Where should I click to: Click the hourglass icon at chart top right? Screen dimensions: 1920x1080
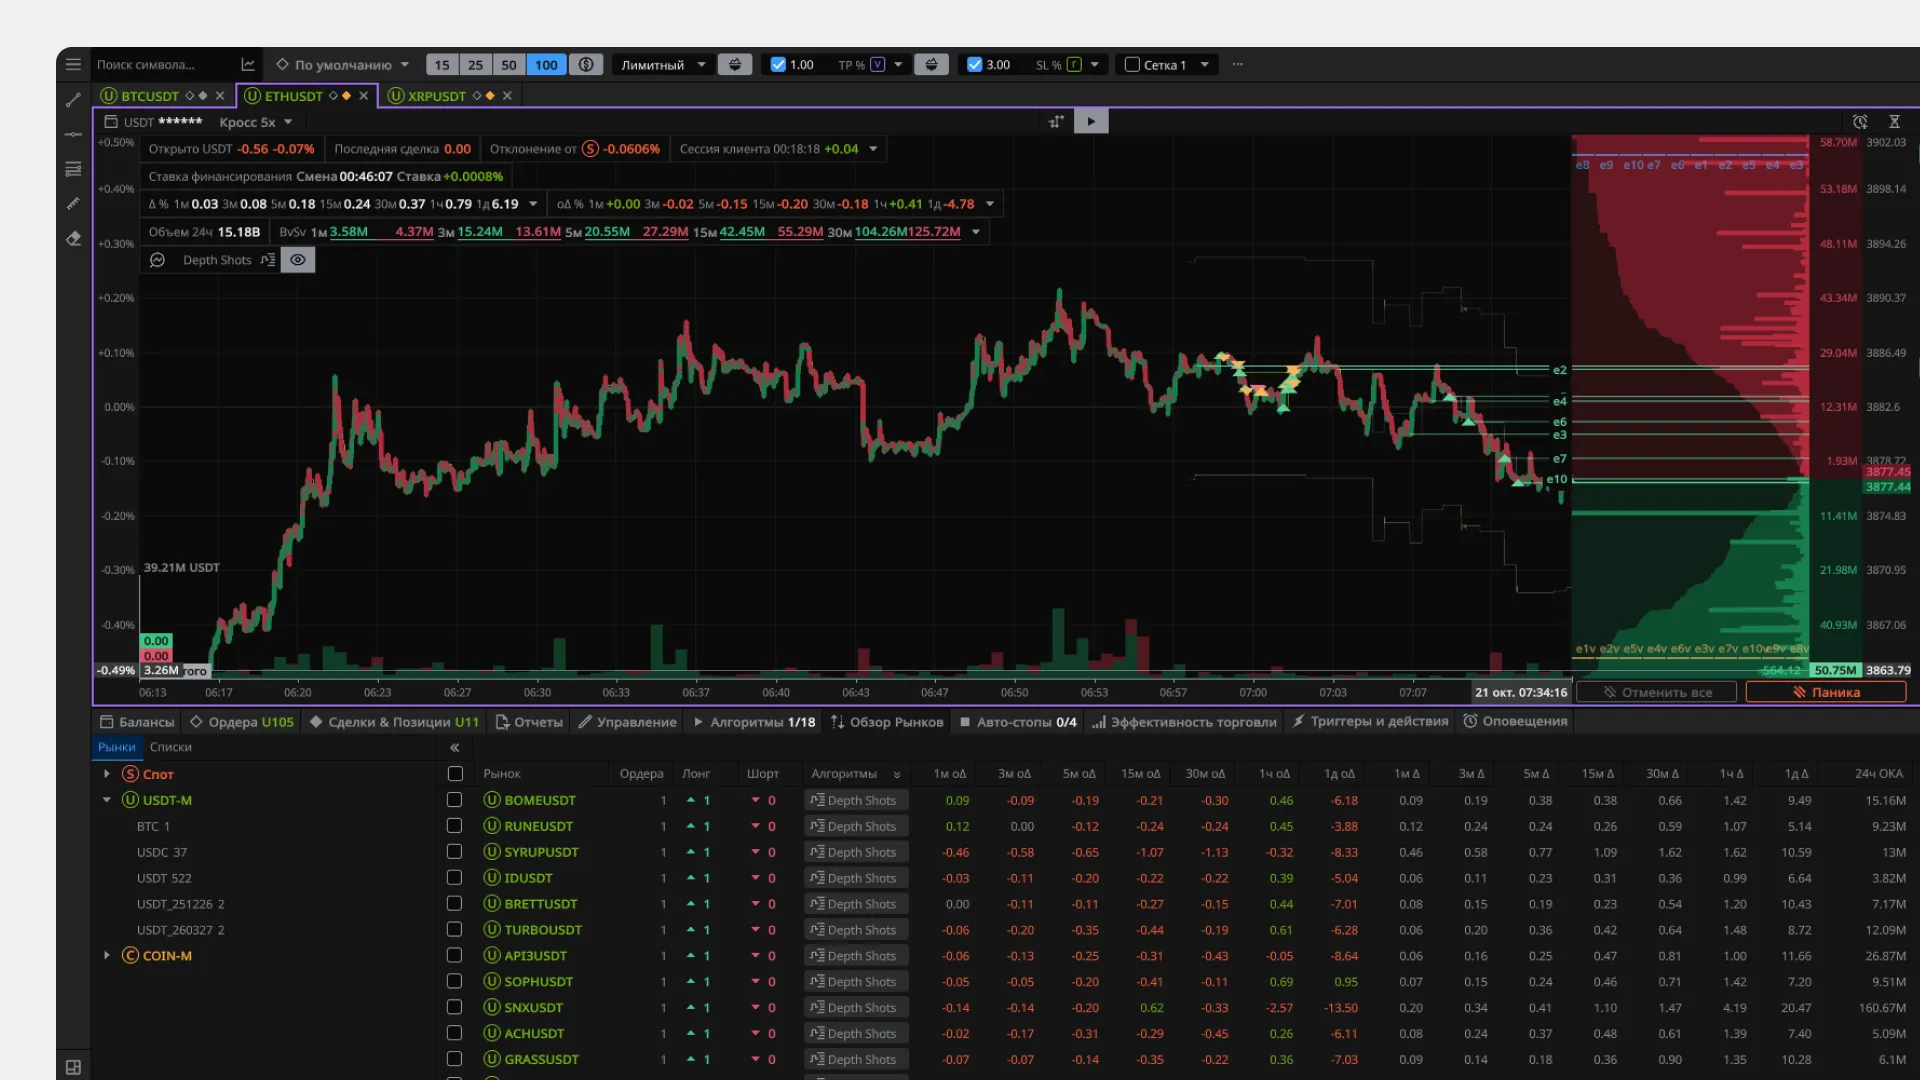[x=1894, y=122]
